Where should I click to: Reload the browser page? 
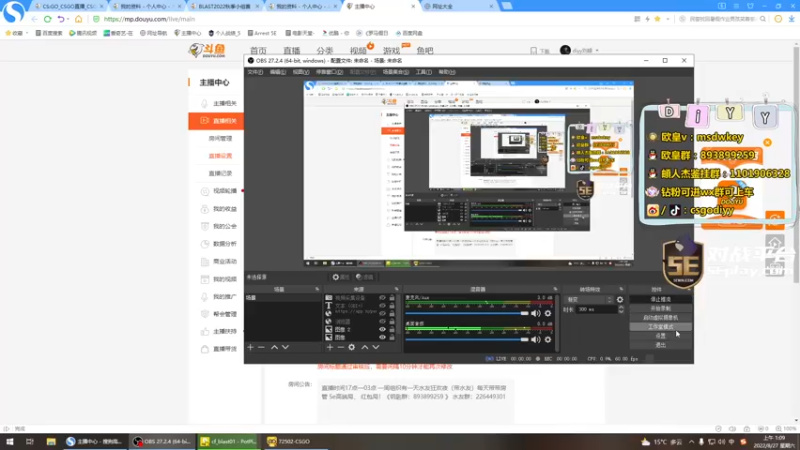point(47,19)
